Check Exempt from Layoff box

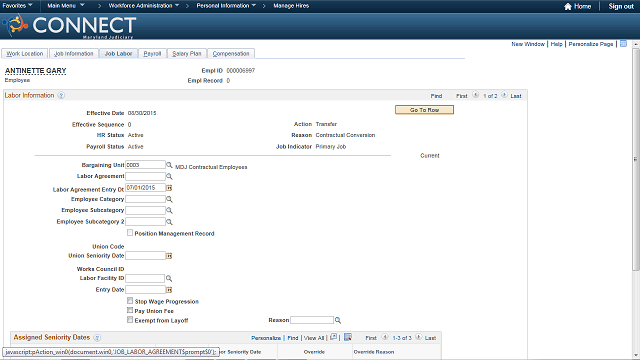pyautogui.click(x=130, y=320)
